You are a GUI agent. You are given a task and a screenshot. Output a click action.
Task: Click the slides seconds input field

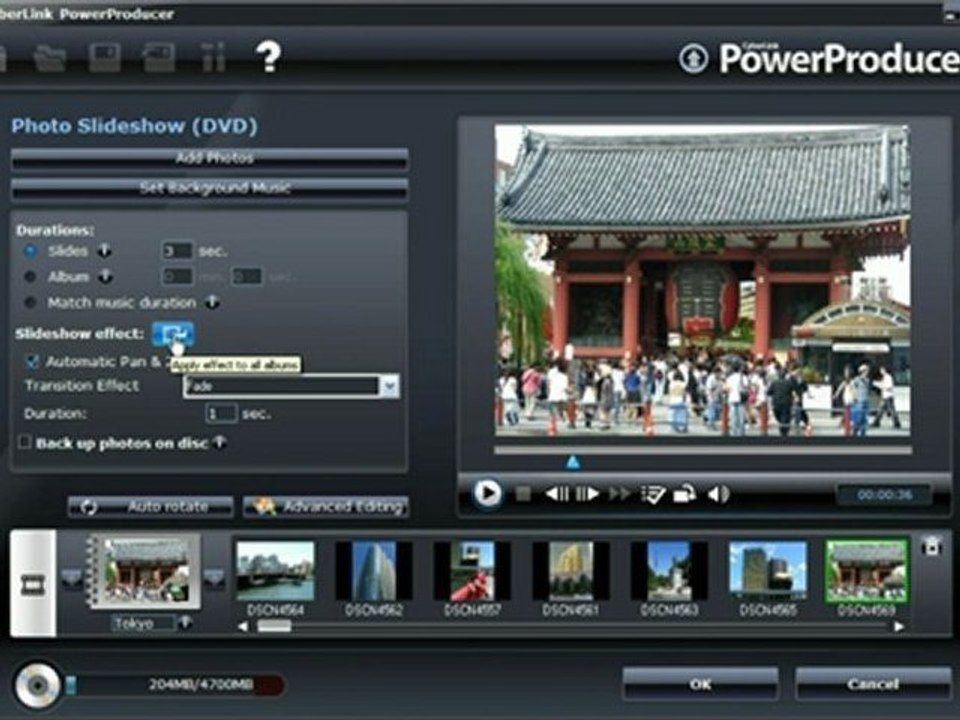[178, 251]
